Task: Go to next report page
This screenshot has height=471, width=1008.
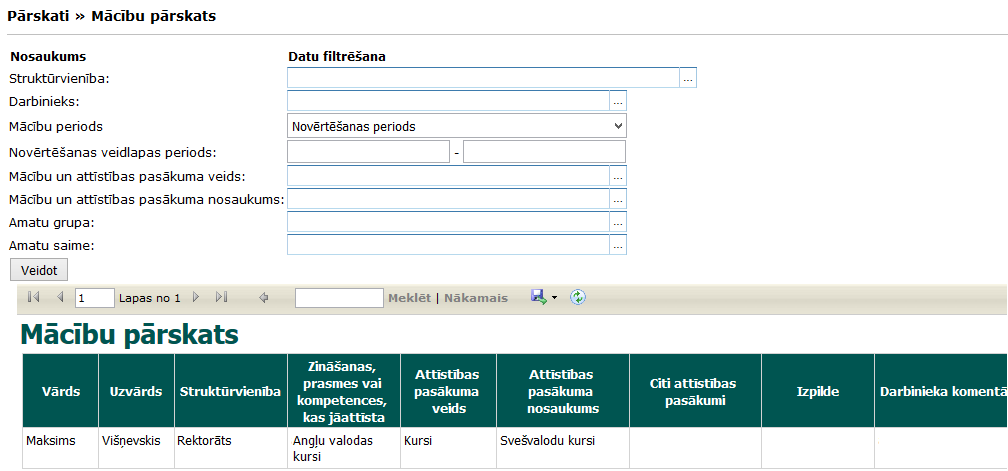Action: pos(197,298)
